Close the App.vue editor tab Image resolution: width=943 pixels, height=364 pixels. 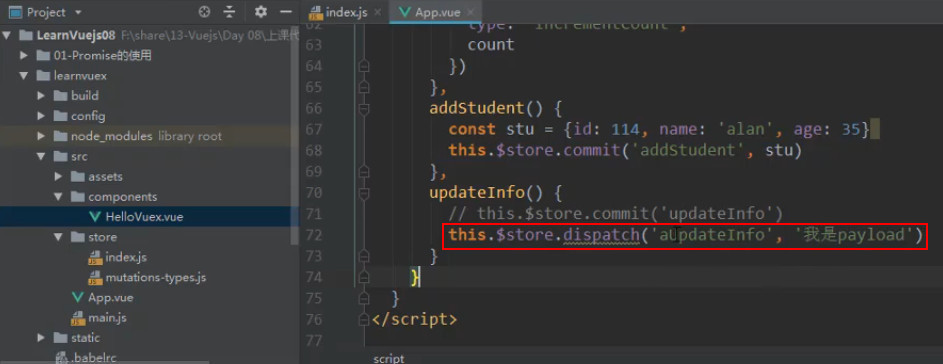coord(471,12)
